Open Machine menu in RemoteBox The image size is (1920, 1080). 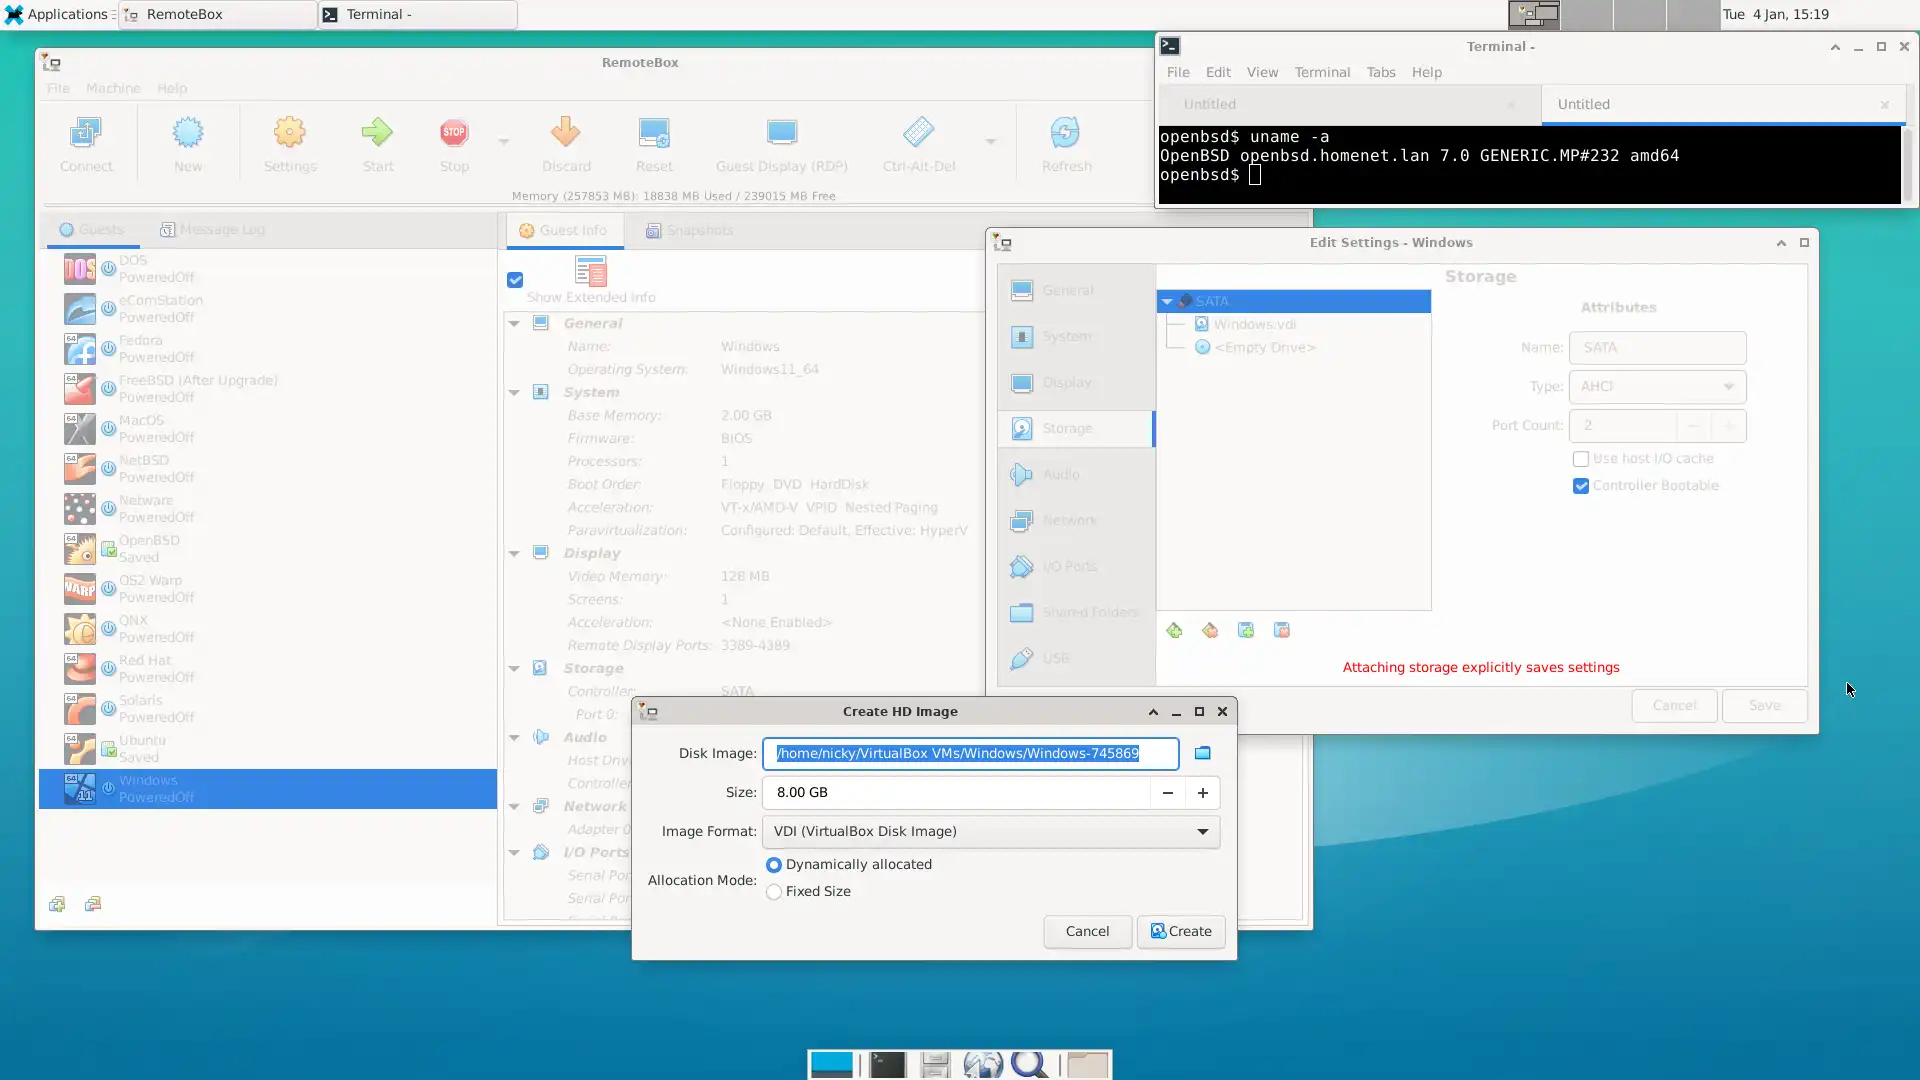point(112,87)
